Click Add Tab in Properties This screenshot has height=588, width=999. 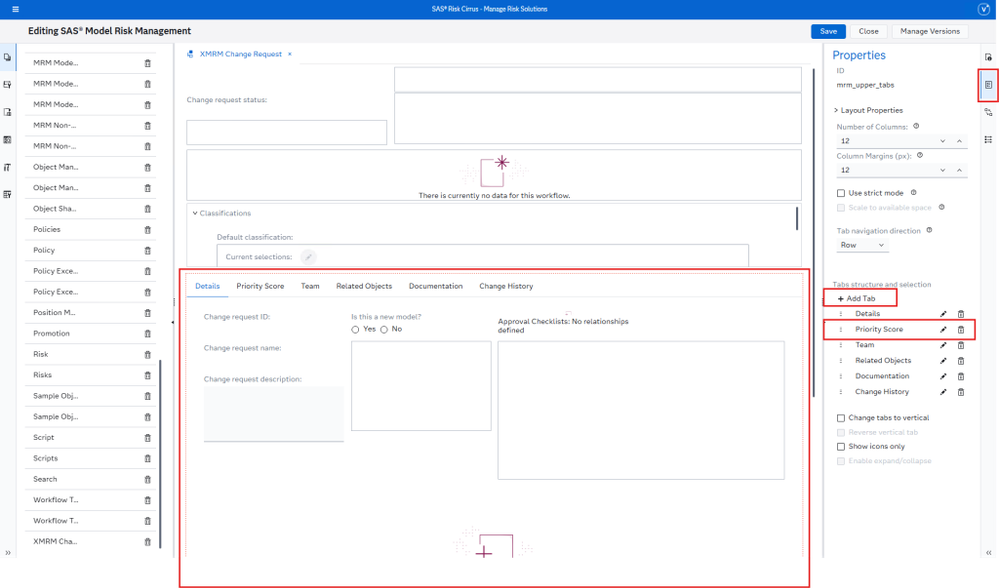click(x=857, y=298)
